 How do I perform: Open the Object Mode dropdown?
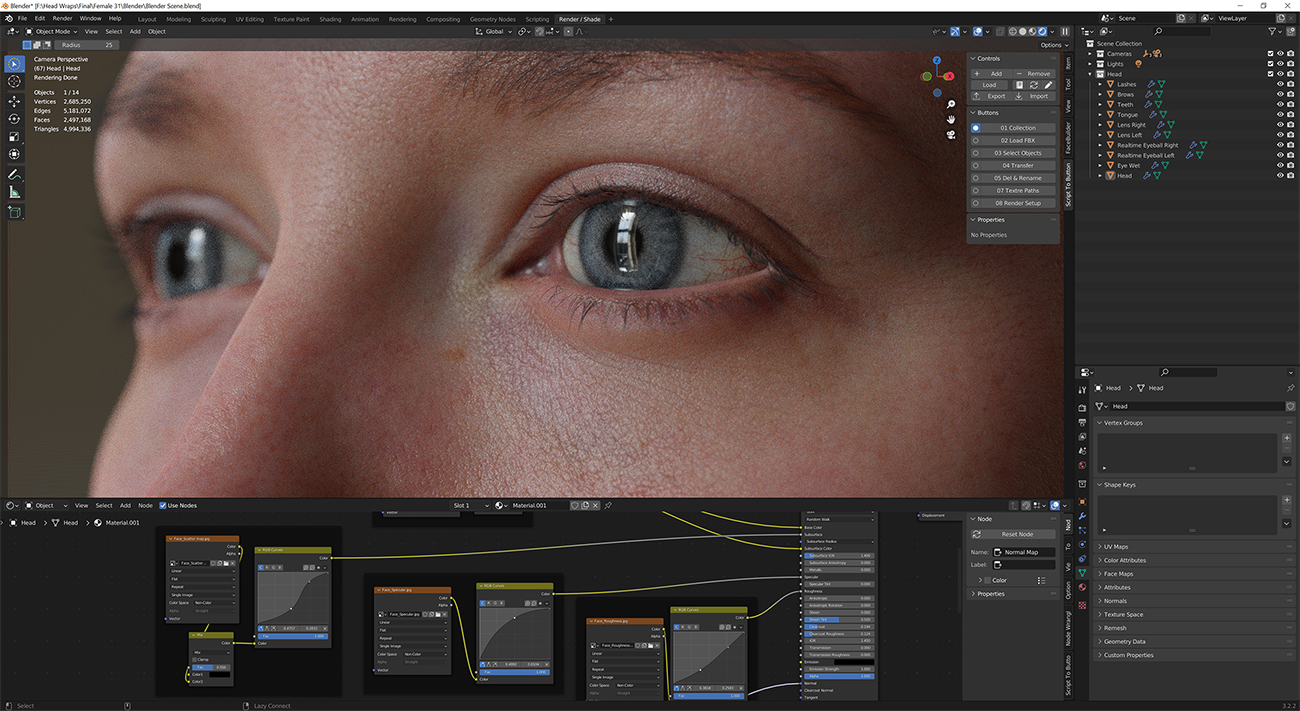55,31
